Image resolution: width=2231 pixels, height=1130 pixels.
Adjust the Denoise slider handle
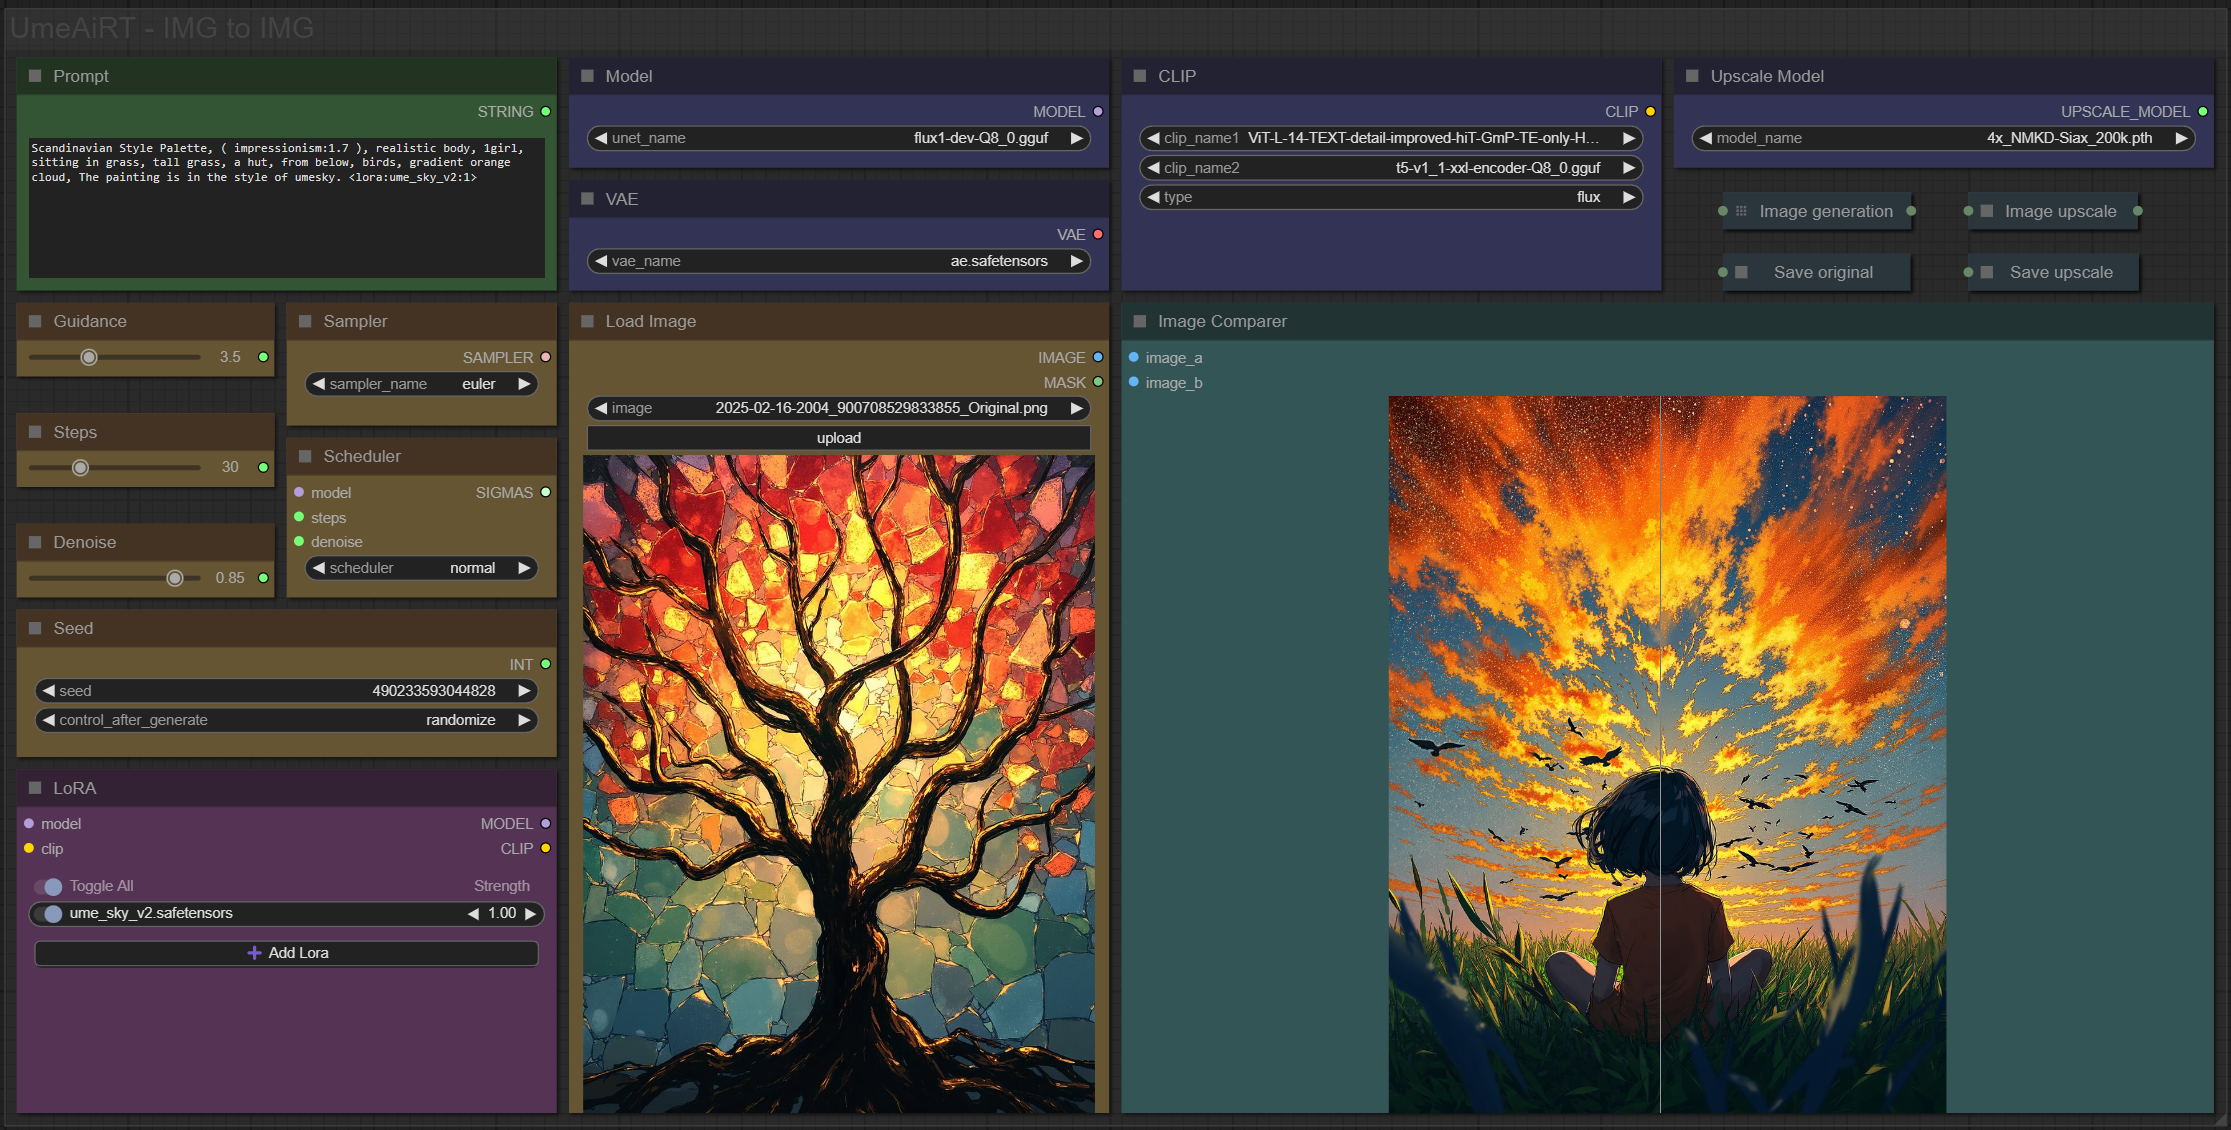pos(175,578)
